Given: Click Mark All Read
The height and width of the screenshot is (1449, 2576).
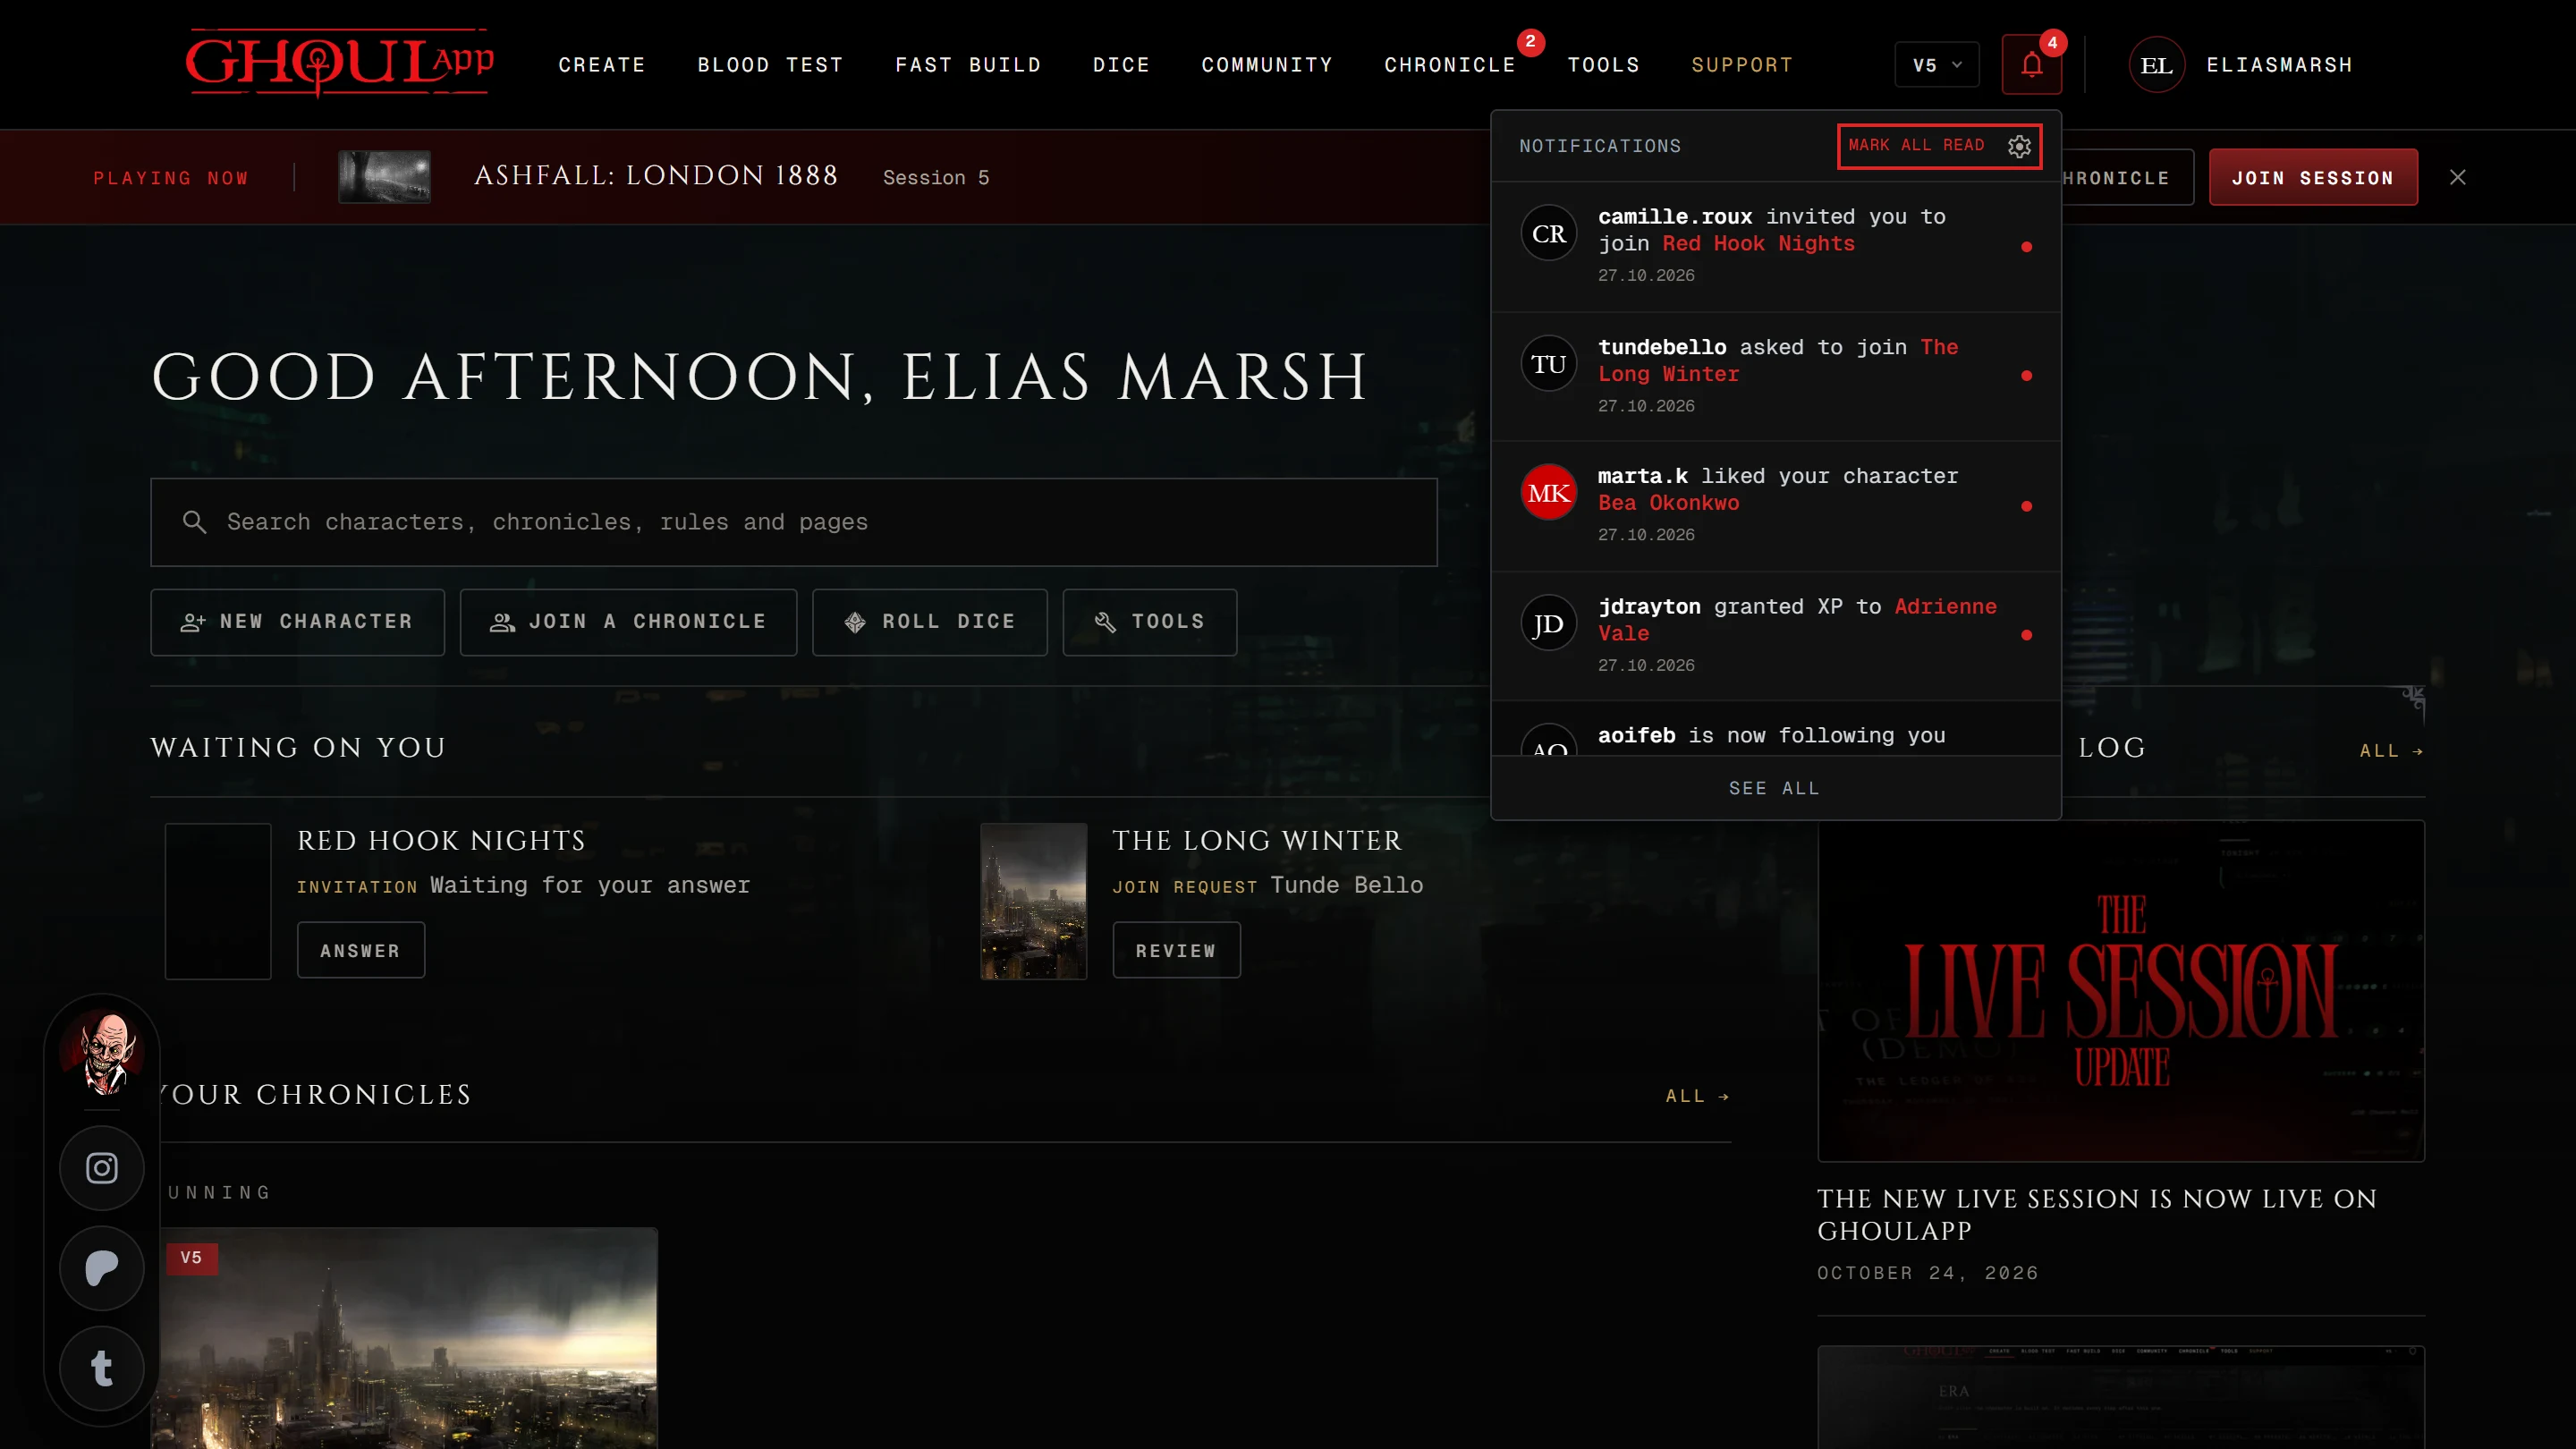Looking at the screenshot, I should coord(1916,146).
